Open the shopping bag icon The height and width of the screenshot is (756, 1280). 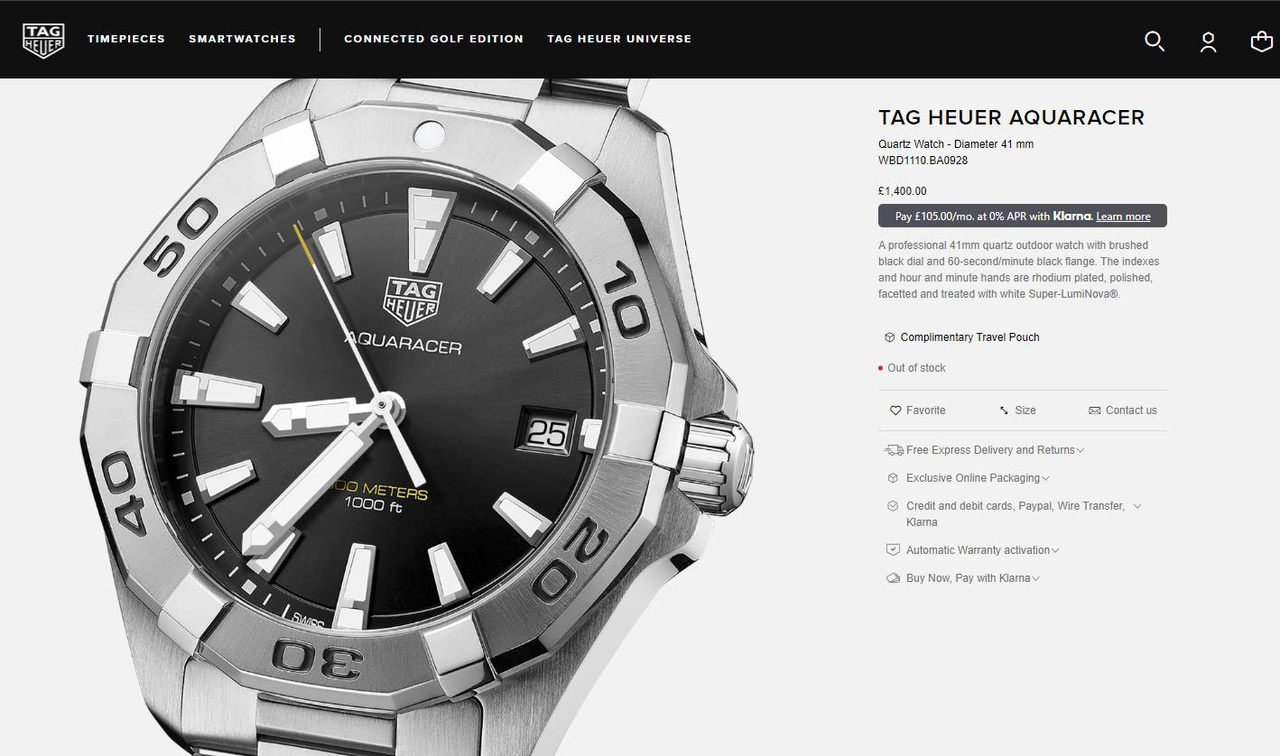[x=1262, y=41]
